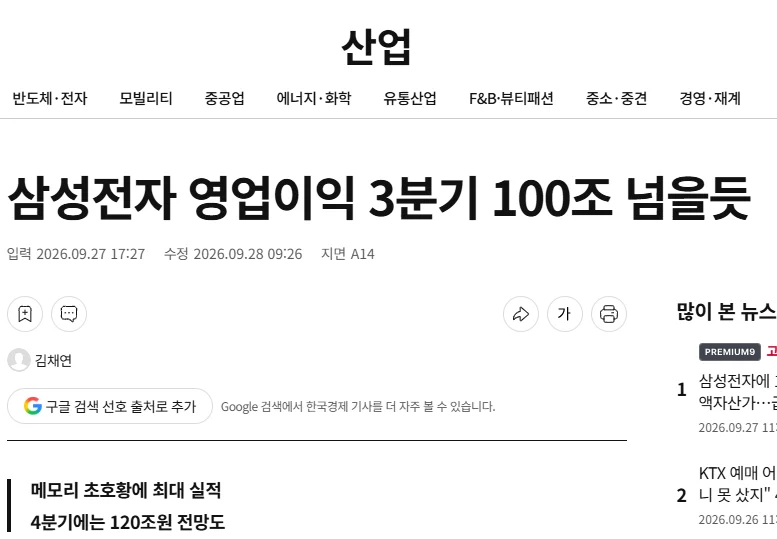The width and height of the screenshot is (777, 539).
Task: Click the subheading 4분기에는 120조원 전망도
Action: pyautogui.click(x=128, y=522)
